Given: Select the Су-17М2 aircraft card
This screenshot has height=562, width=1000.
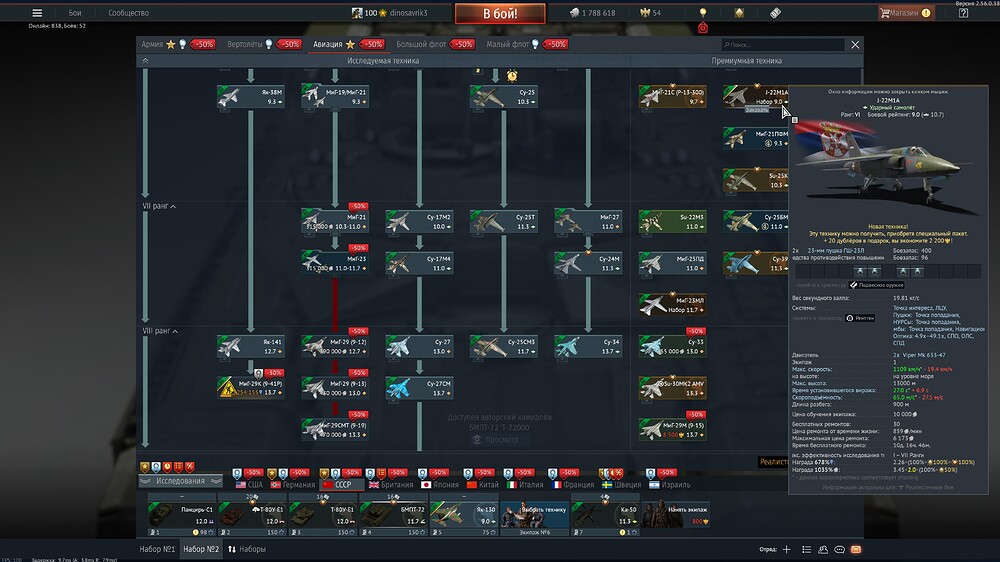Looking at the screenshot, I should tap(419, 221).
